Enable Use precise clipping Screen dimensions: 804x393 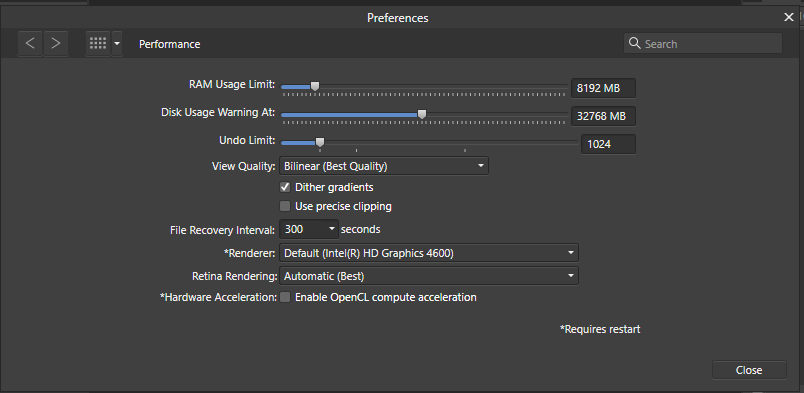285,206
